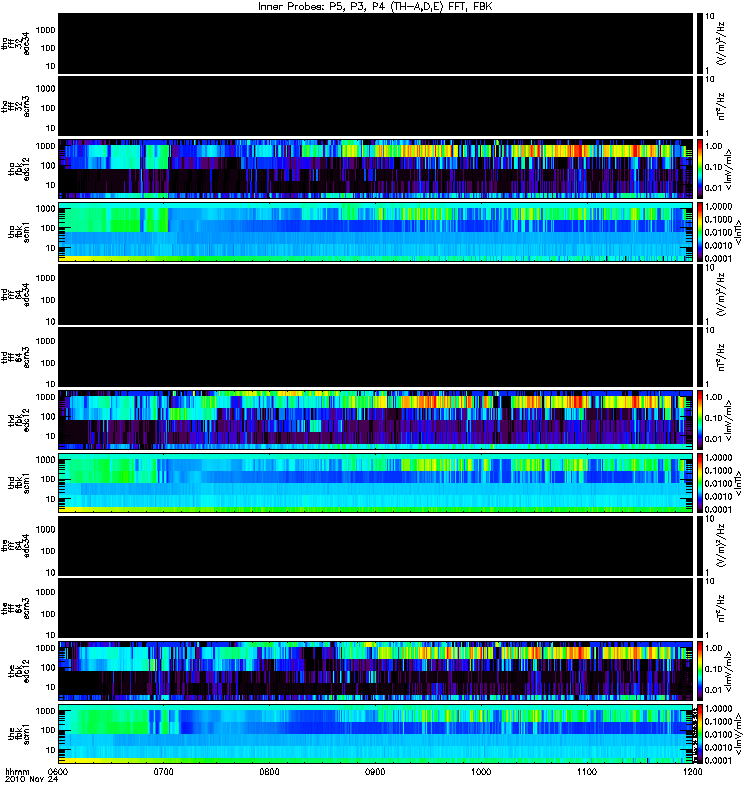Select the thd fff 64 scm3 black panel

pos(376,357)
